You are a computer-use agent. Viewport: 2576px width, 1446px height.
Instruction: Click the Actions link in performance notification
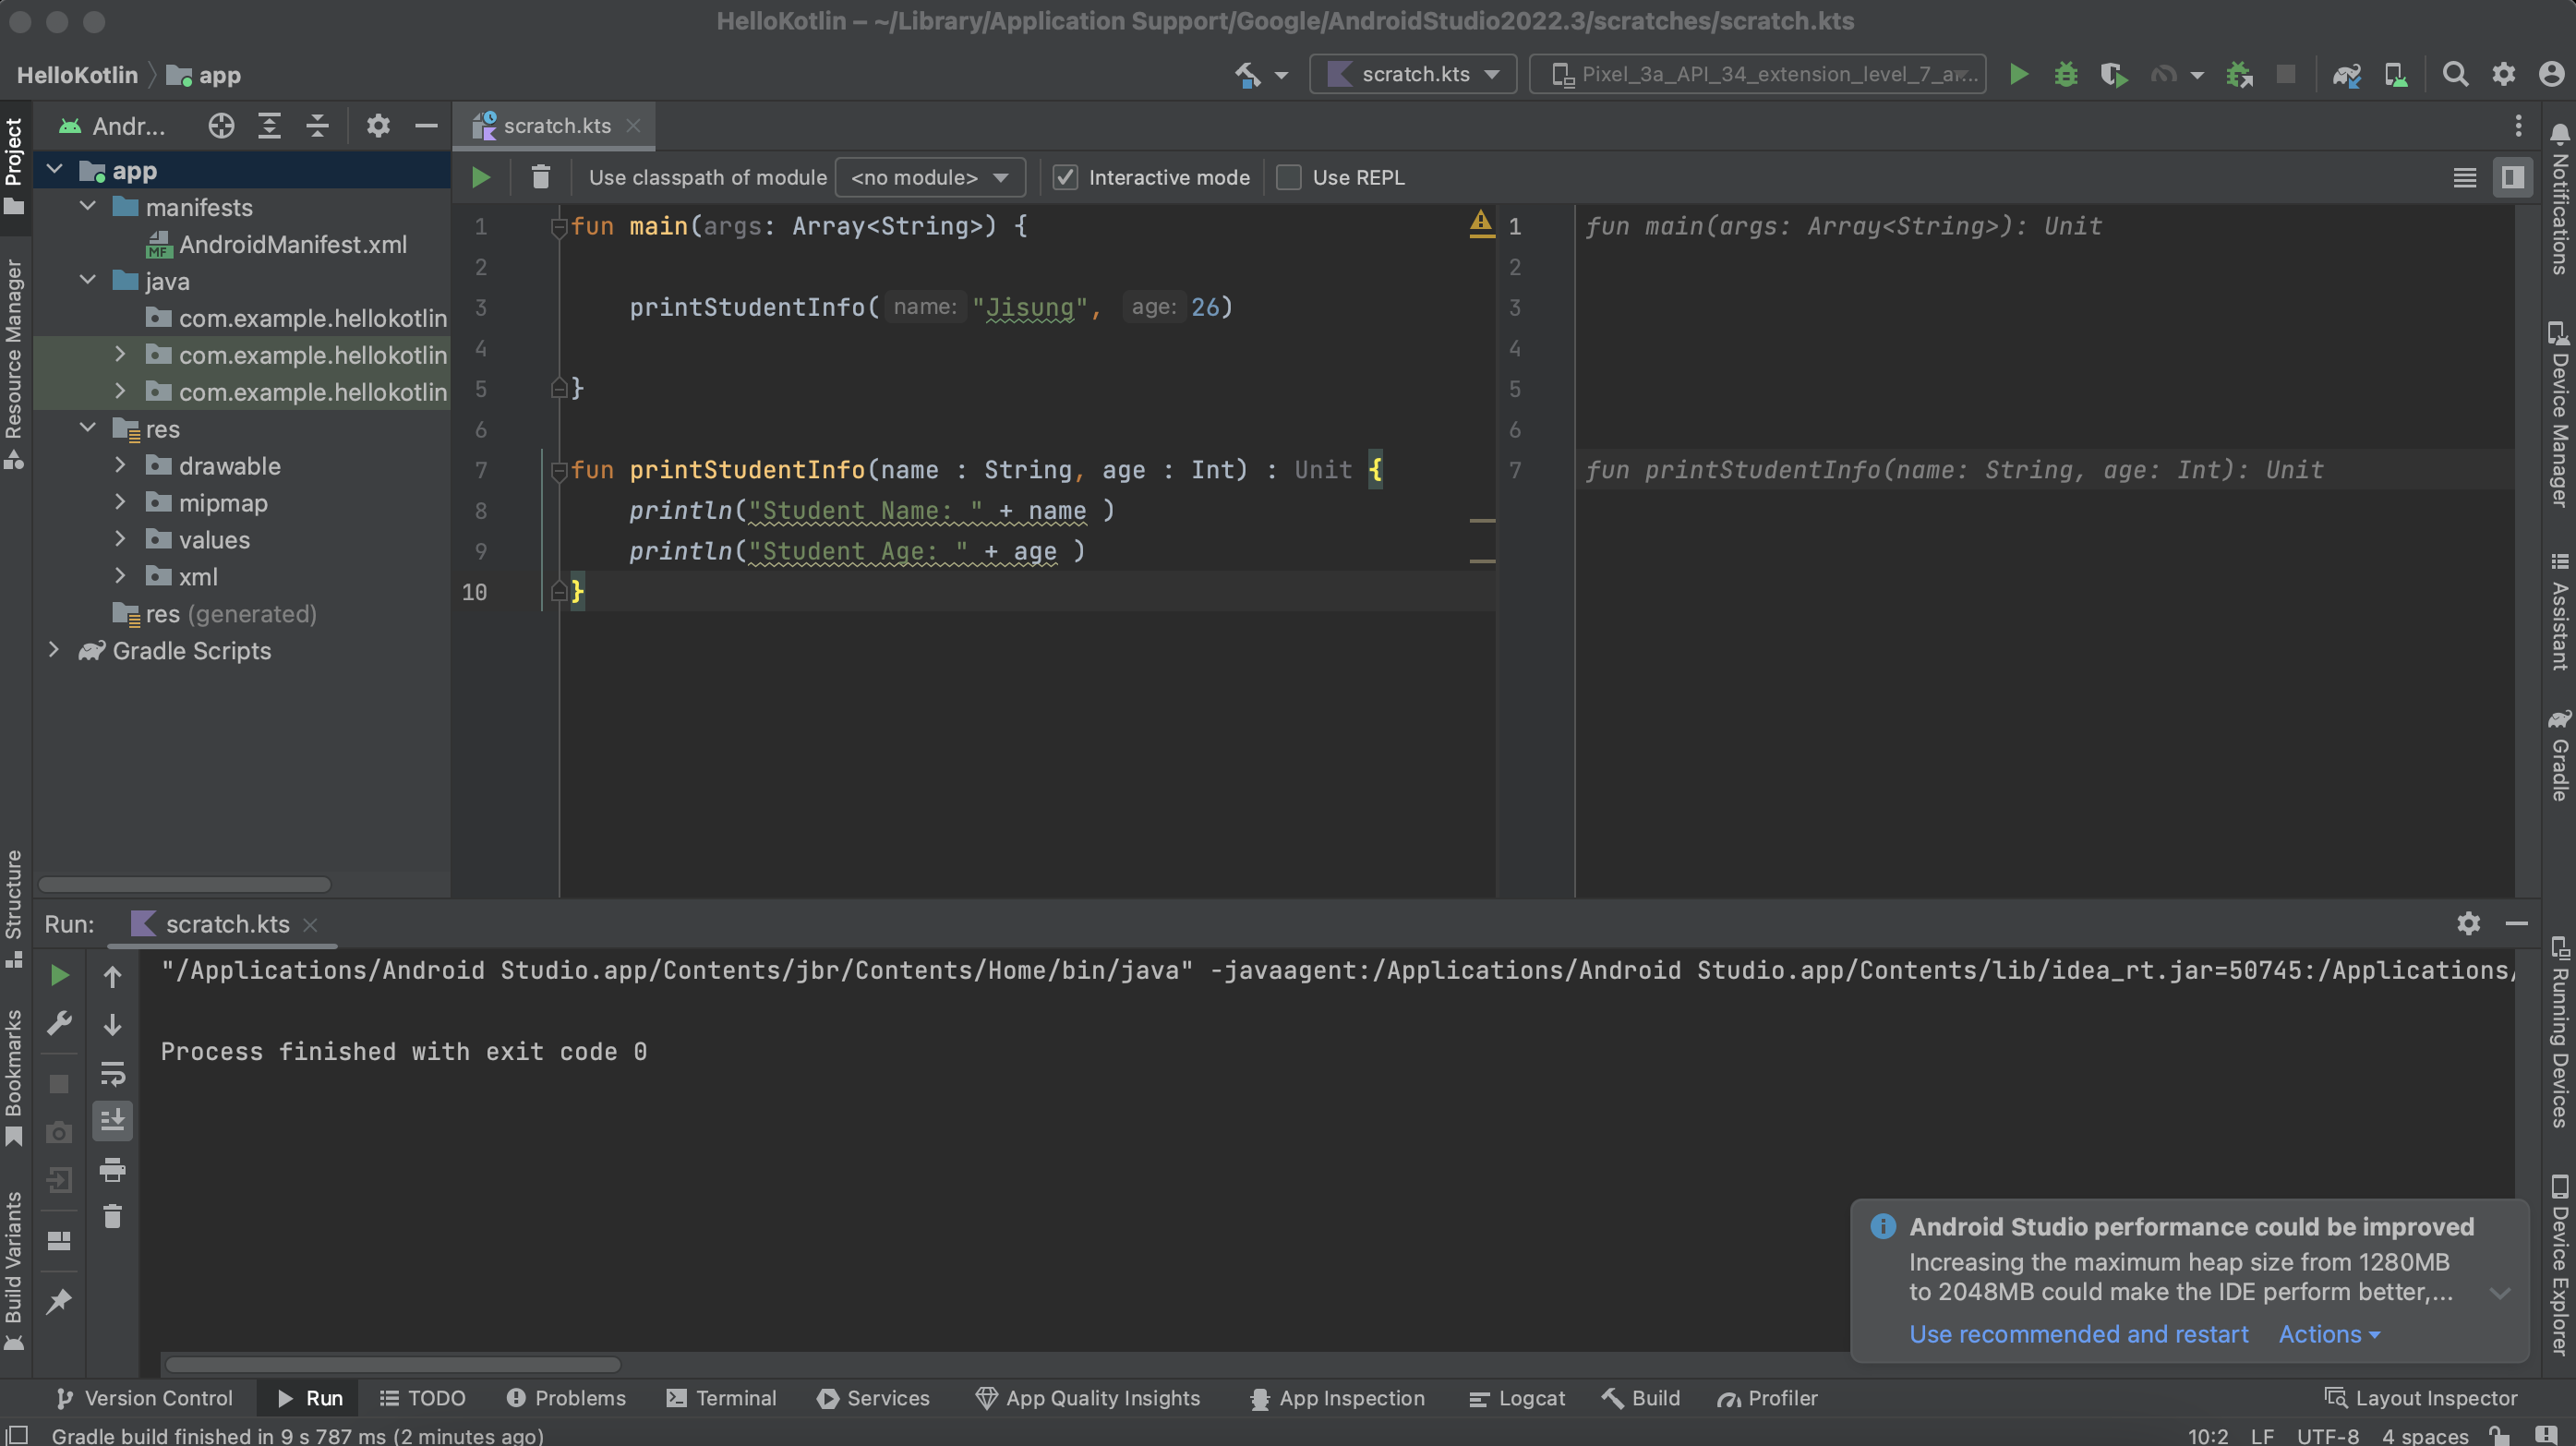[2323, 1332]
